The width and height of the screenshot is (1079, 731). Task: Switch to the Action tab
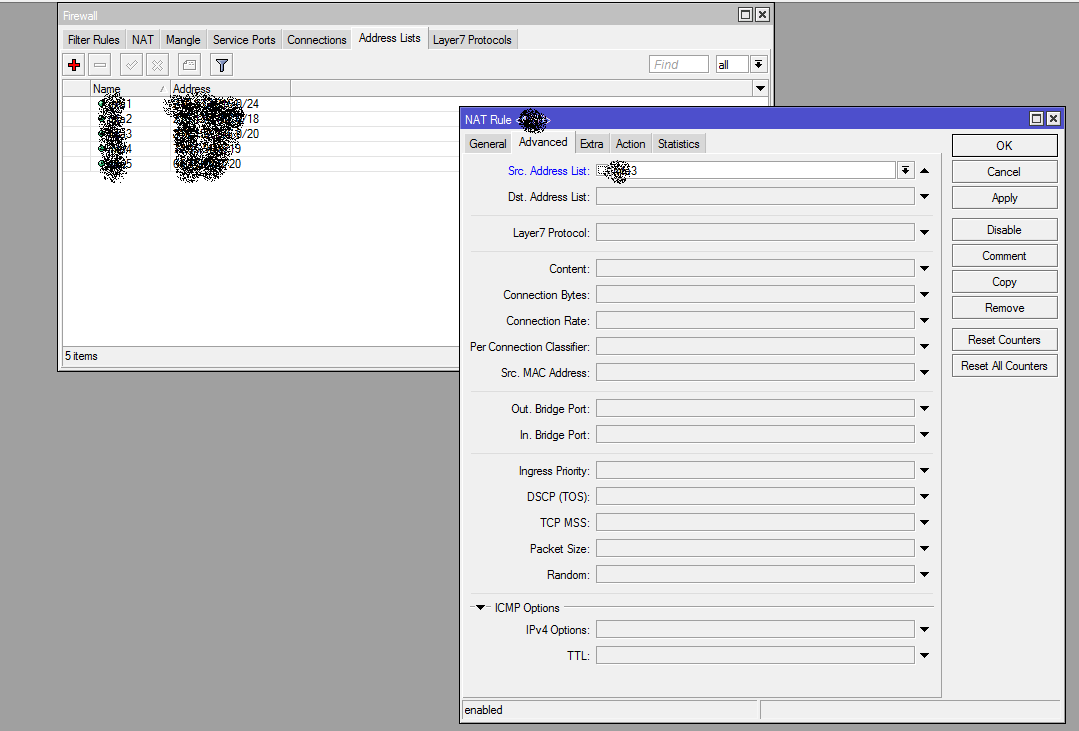coord(630,144)
